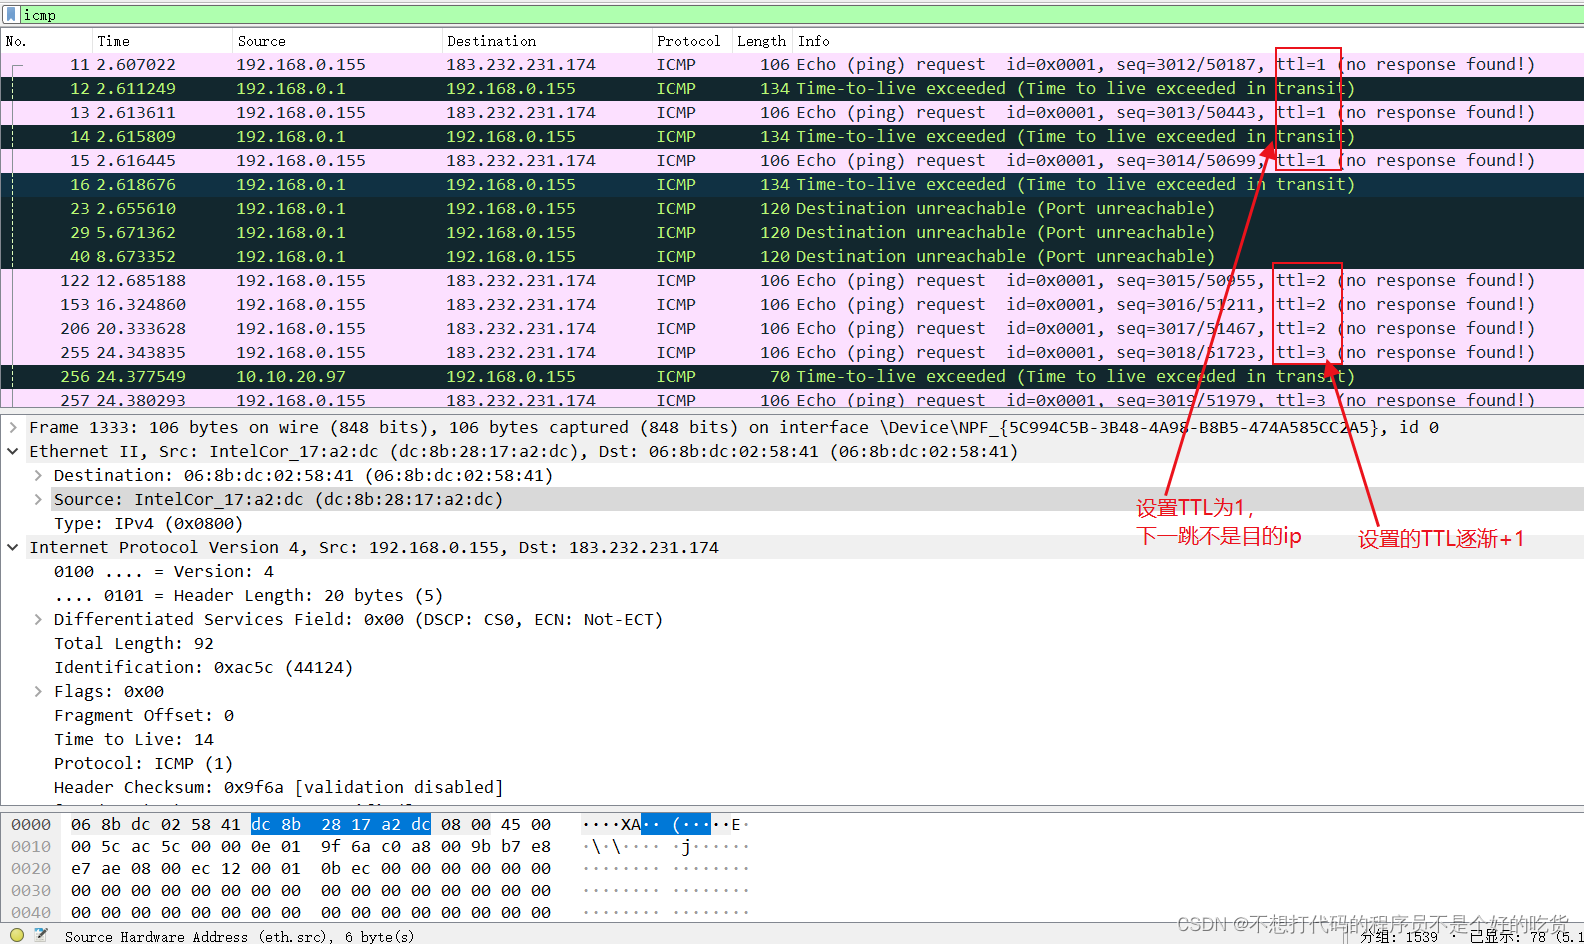Select the Header Length: 20 bytes field
The height and width of the screenshot is (944, 1584).
(x=248, y=595)
